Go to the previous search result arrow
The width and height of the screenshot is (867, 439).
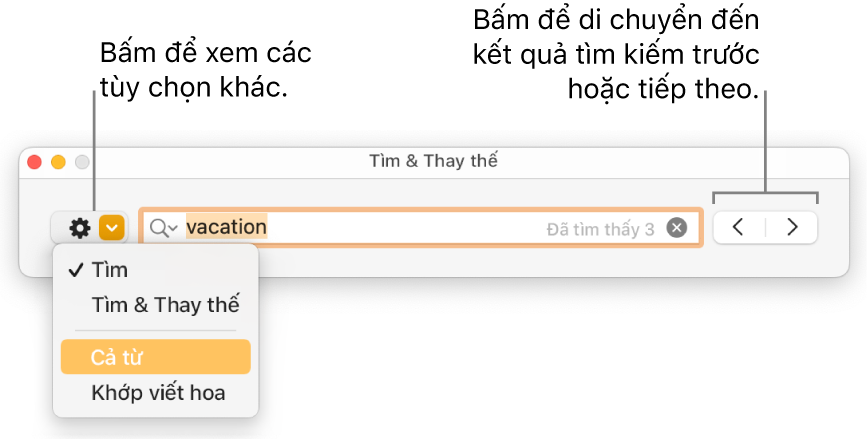tap(738, 227)
